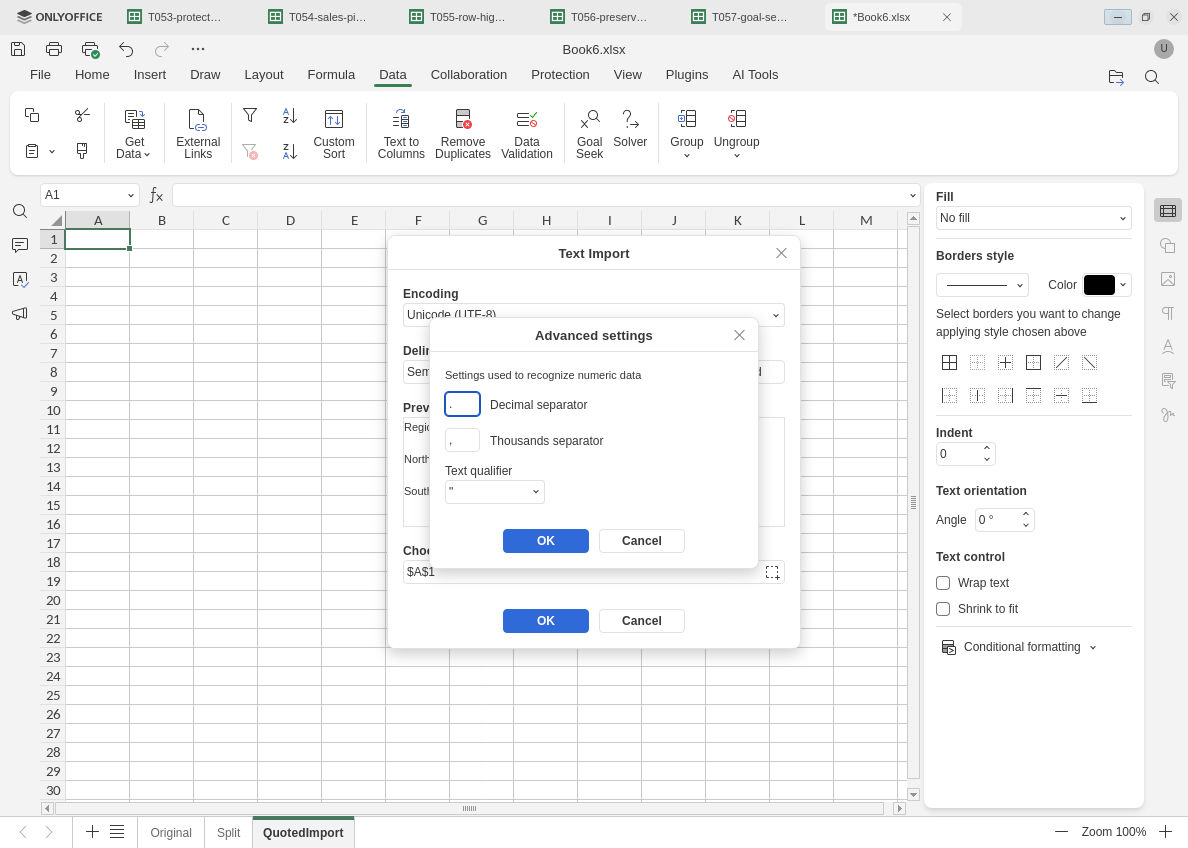Open the Find icon in left sidebar
Screen dimensions: 1188x848
click(x=20, y=211)
